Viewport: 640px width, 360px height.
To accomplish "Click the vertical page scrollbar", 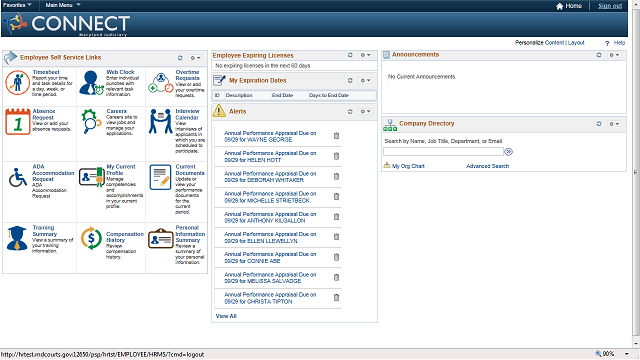I will pos(636,173).
